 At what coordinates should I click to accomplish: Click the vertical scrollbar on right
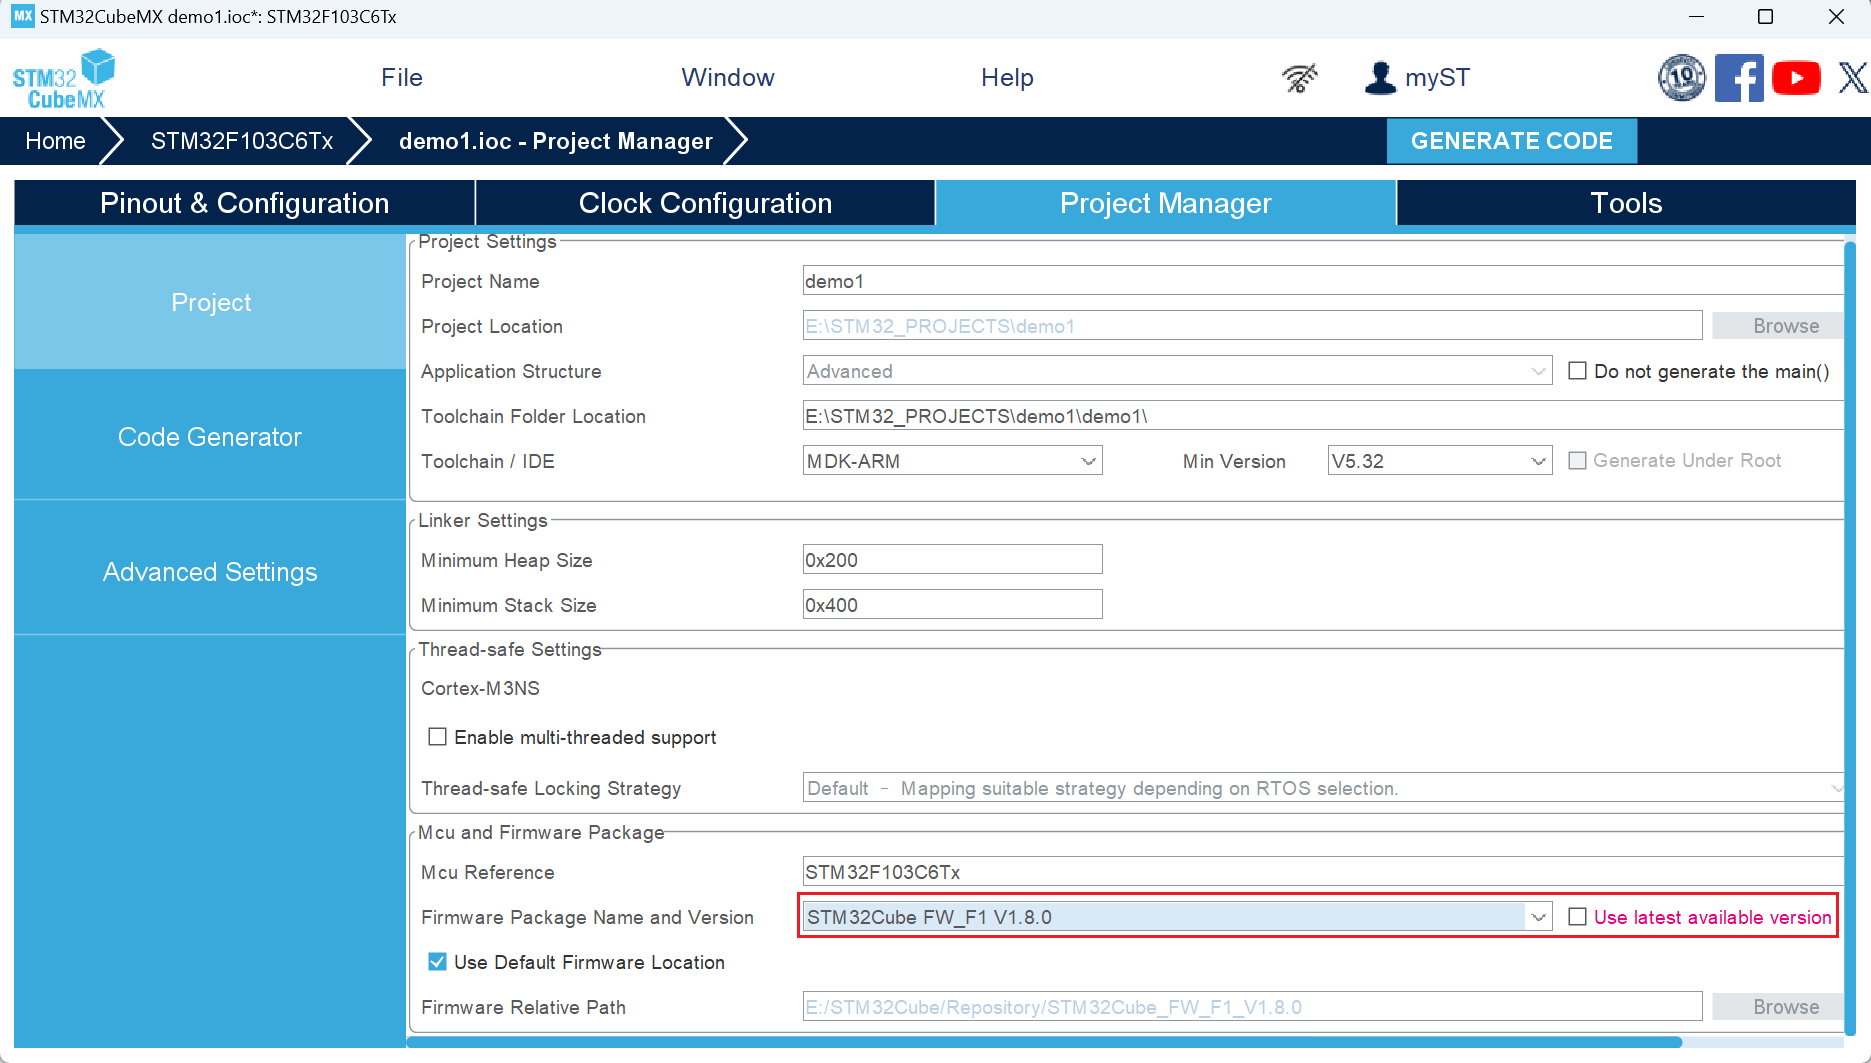click(x=1850, y=638)
